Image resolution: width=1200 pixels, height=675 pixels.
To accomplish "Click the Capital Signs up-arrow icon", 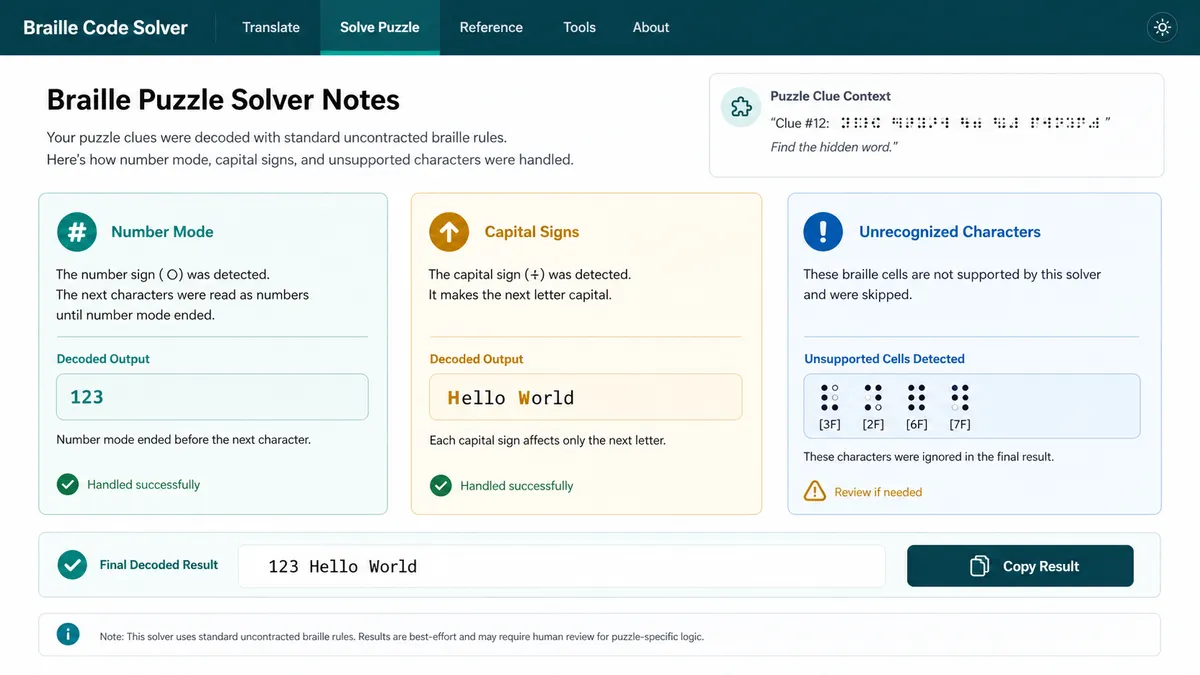I will (x=449, y=232).
